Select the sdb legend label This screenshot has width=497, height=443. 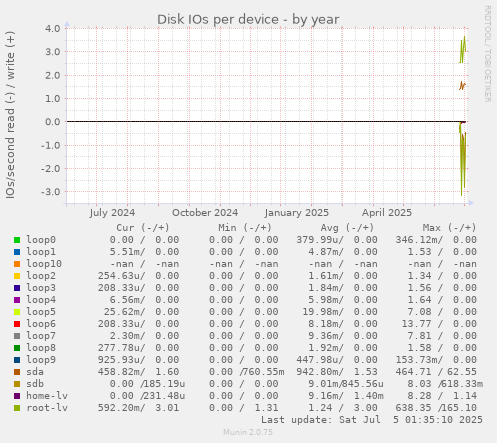(35, 384)
